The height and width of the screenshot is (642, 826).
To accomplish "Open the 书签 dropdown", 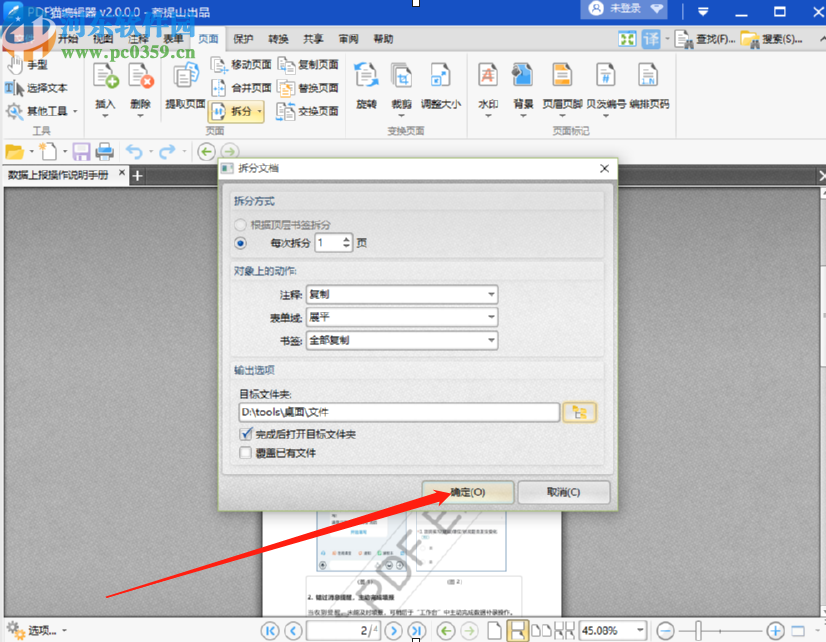I will pos(402,340).
